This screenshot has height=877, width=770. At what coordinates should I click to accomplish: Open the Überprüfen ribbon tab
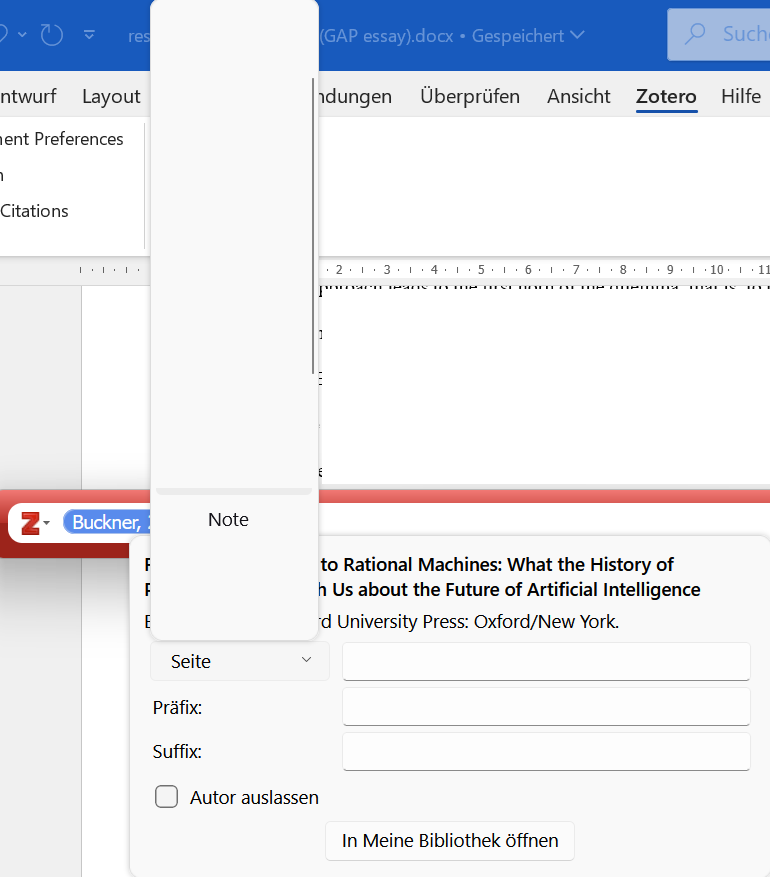pos(470,96)
